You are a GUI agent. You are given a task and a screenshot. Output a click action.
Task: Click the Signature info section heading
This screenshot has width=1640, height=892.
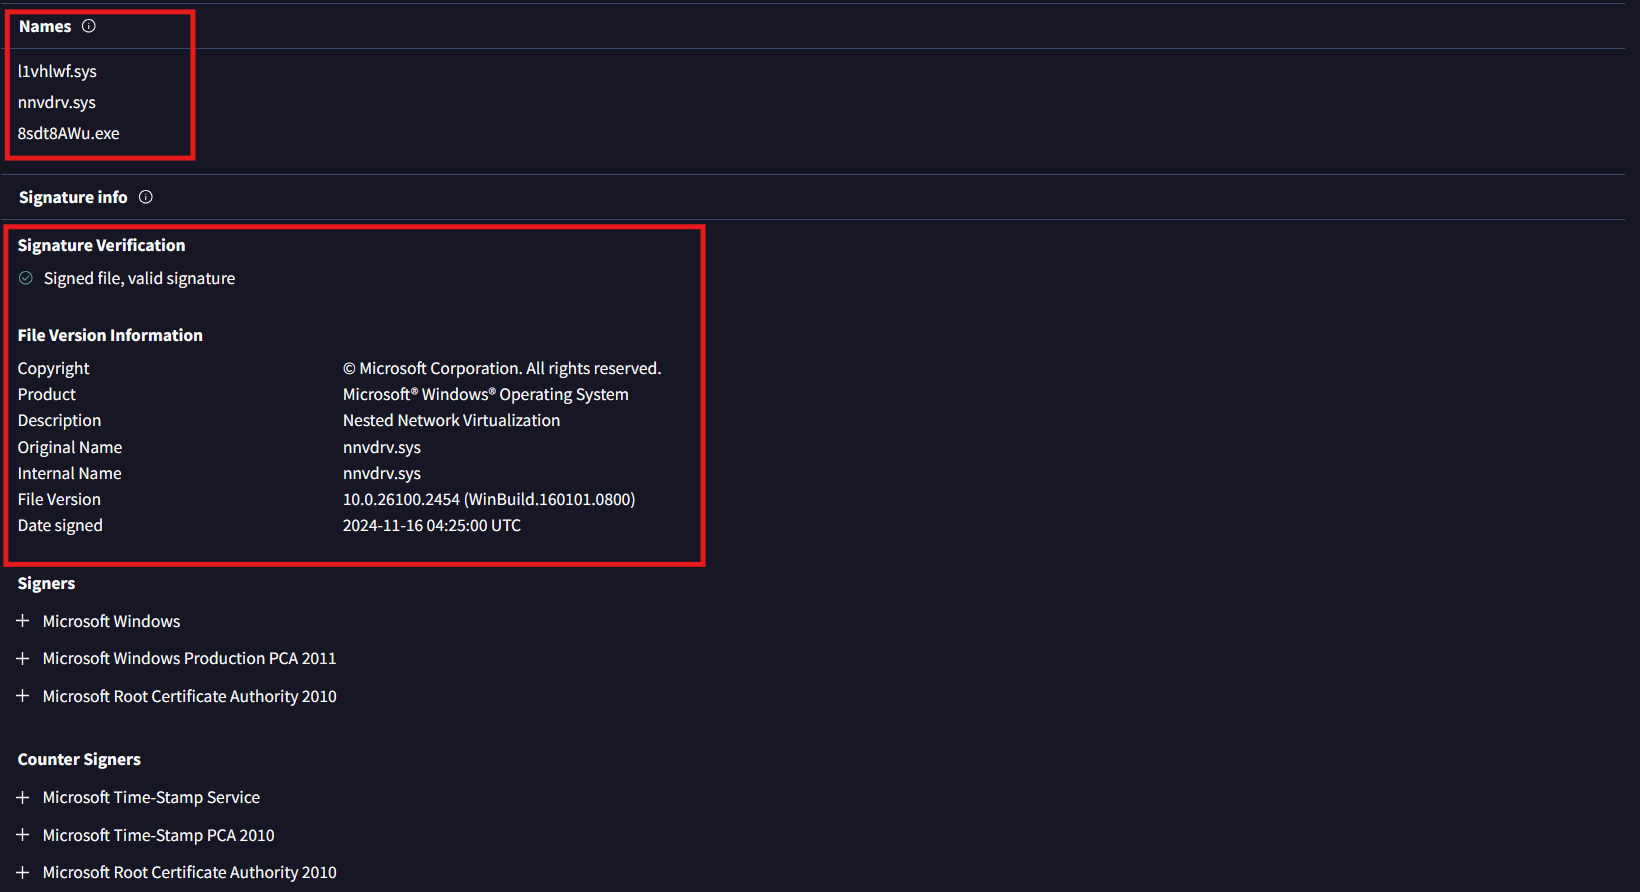(73, 197)
